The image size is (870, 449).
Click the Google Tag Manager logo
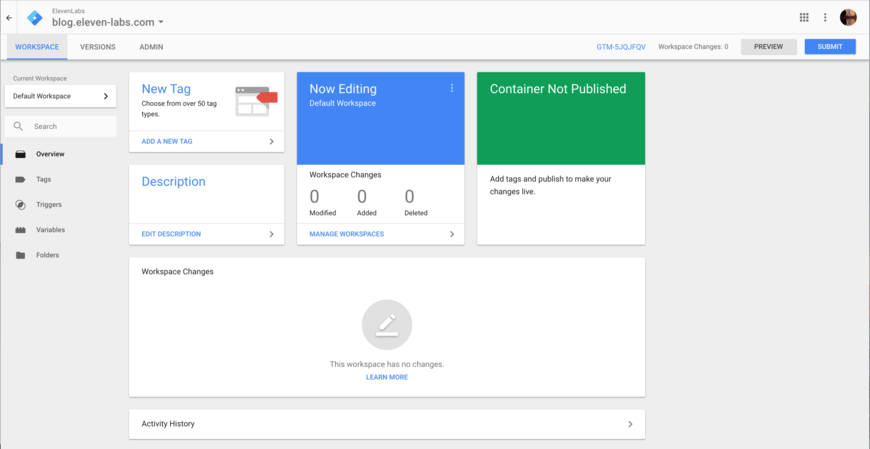coord(35,17)
